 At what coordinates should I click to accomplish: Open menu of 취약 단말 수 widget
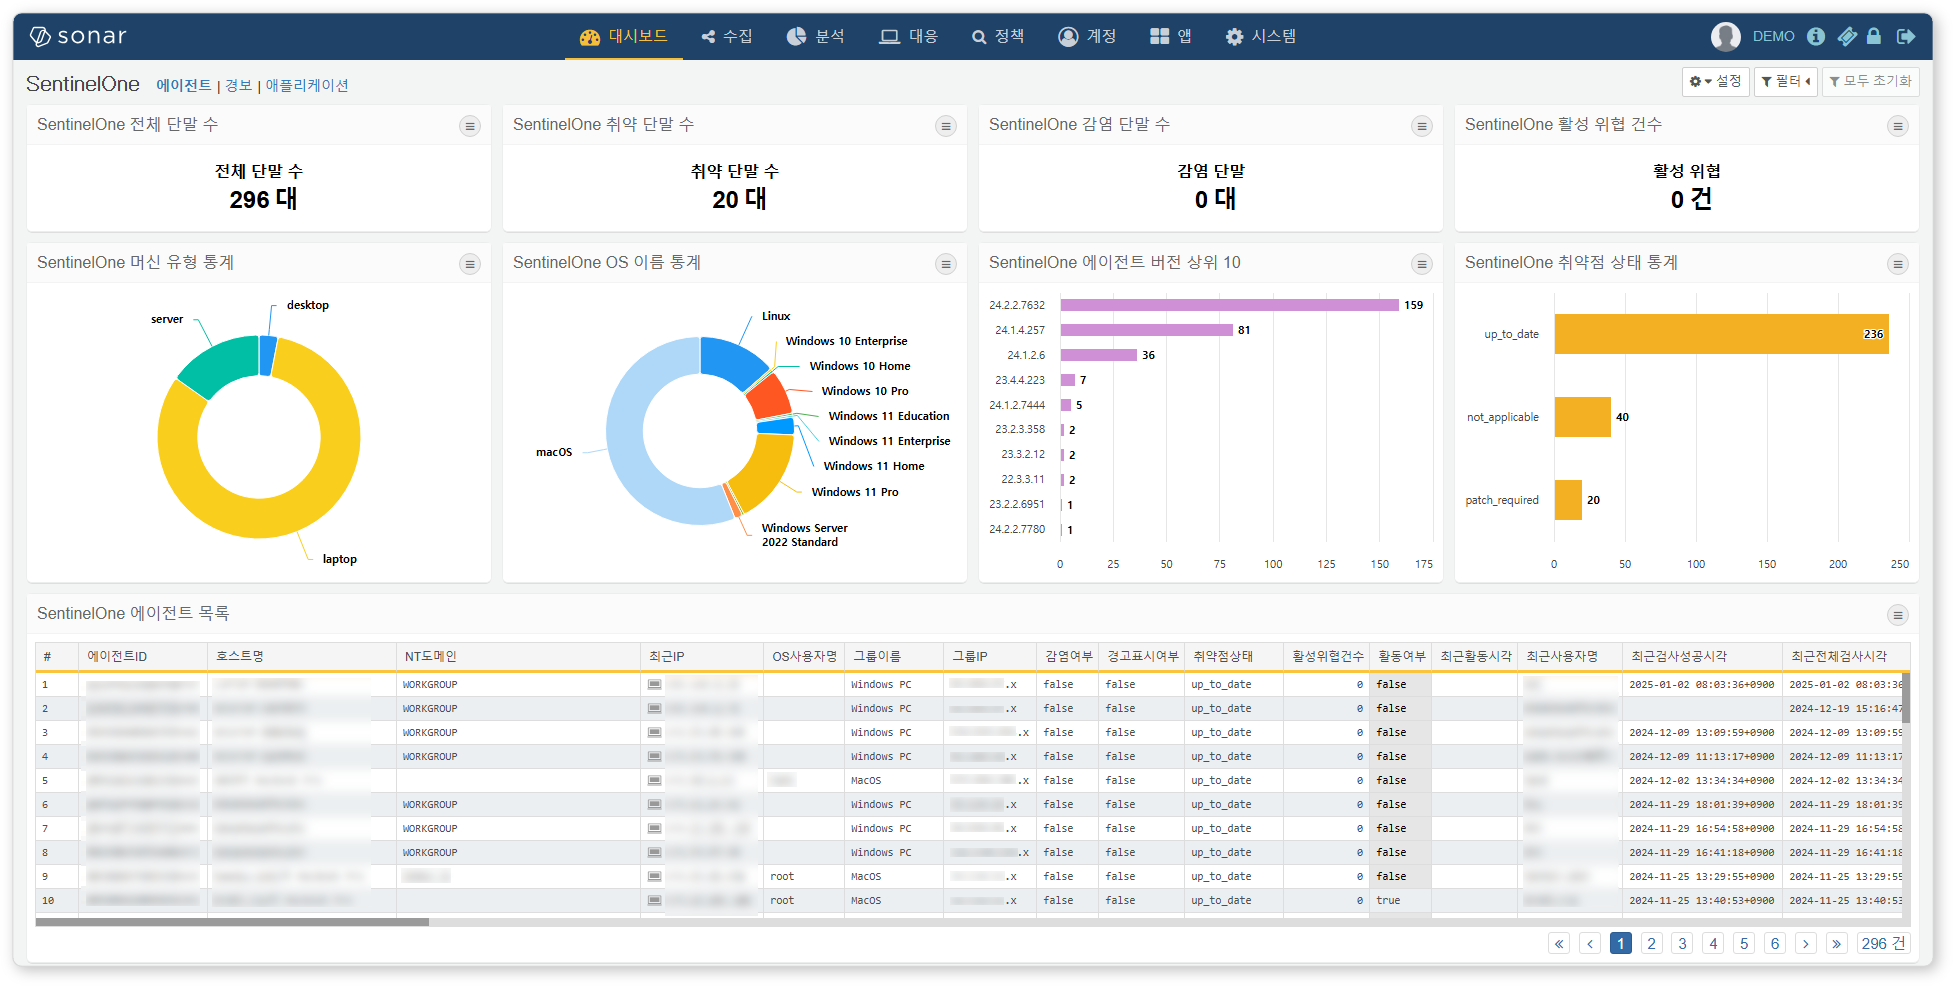[946, 126]
